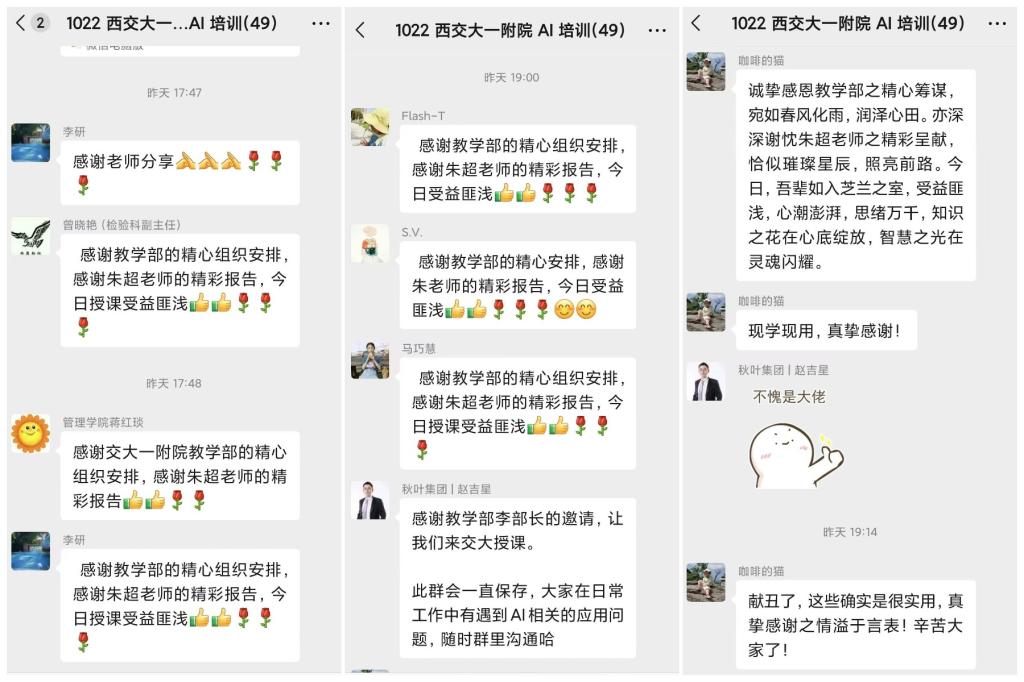The image size is (1024, 682).
Task: Tap 马巧慧's avatar
Action: point(370,359)
